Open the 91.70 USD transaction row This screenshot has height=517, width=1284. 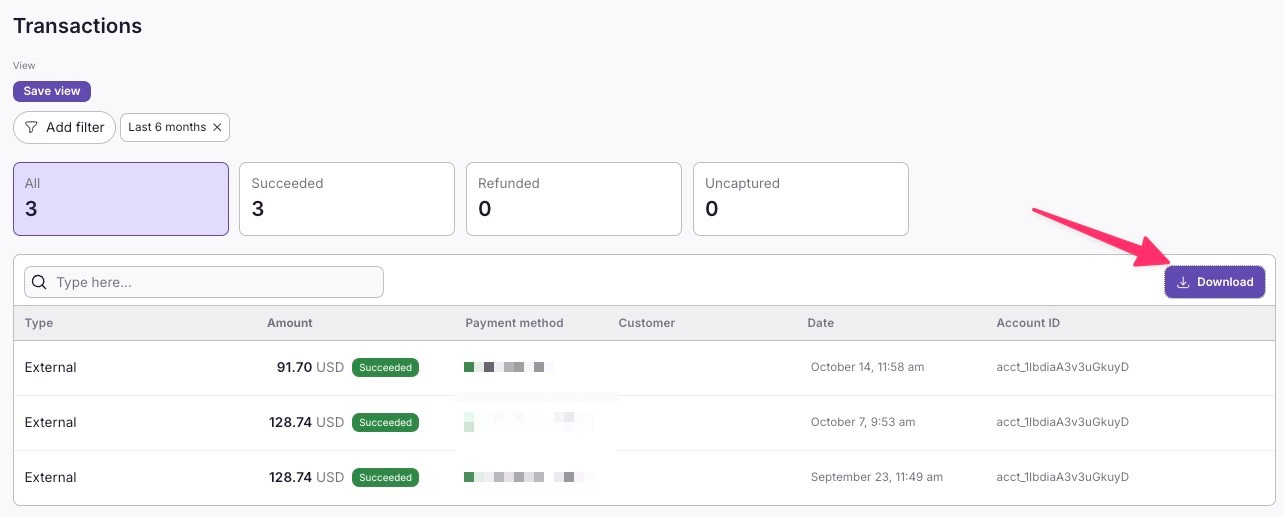coord(296,367)
